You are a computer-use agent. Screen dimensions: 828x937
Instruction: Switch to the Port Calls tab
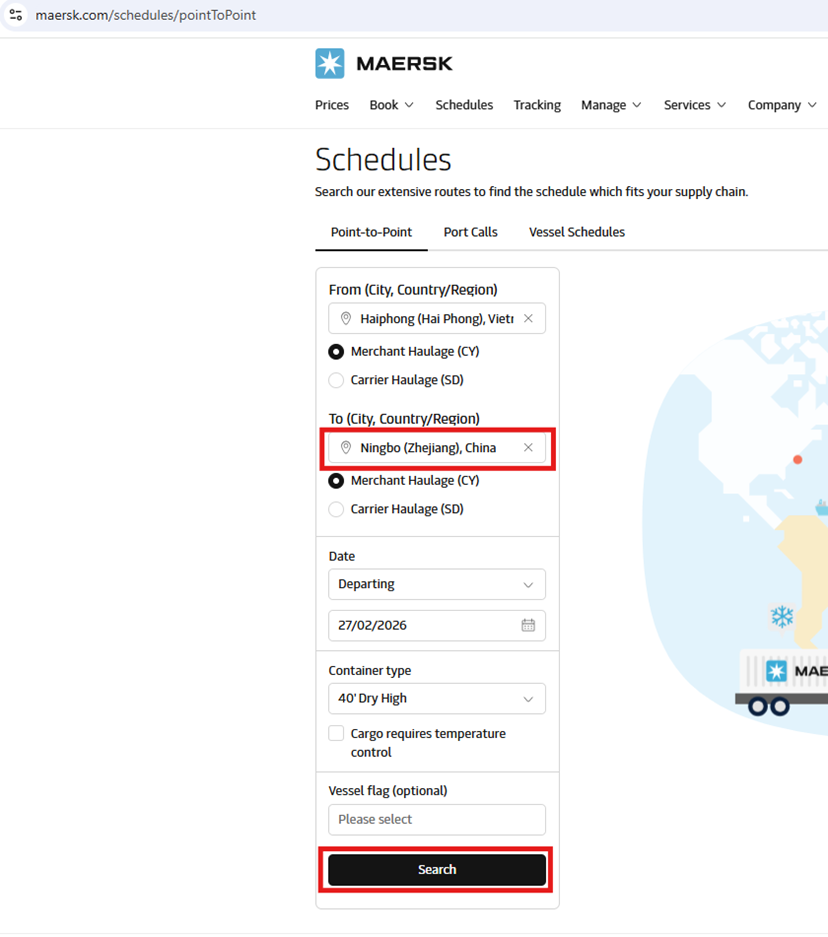[x=470, y=232]
